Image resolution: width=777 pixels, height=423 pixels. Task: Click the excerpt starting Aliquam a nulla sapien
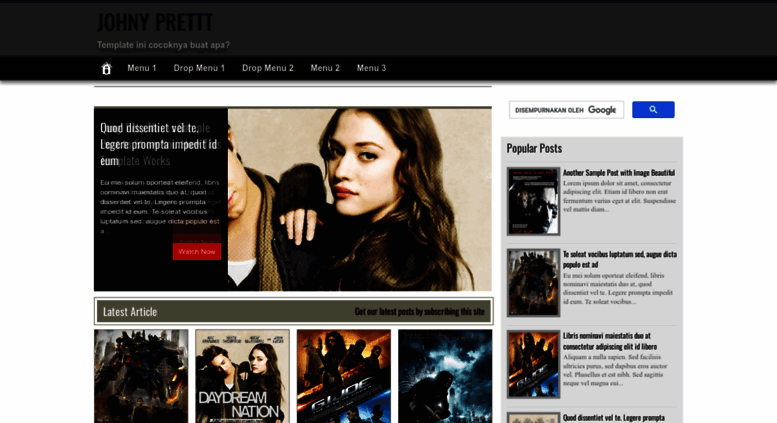(x=615, y=370)
